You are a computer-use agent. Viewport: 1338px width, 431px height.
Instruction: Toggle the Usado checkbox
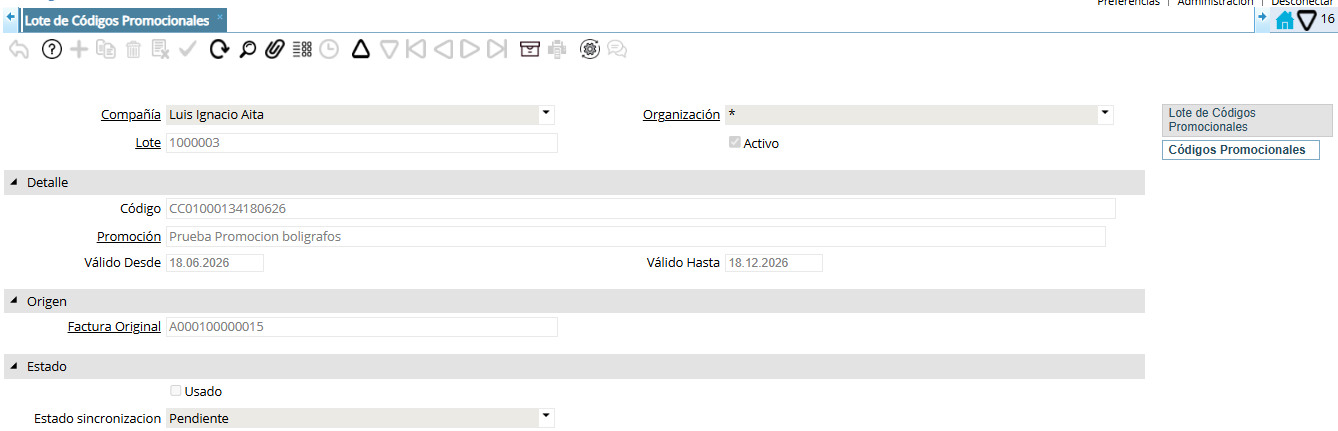coord(176,391)
